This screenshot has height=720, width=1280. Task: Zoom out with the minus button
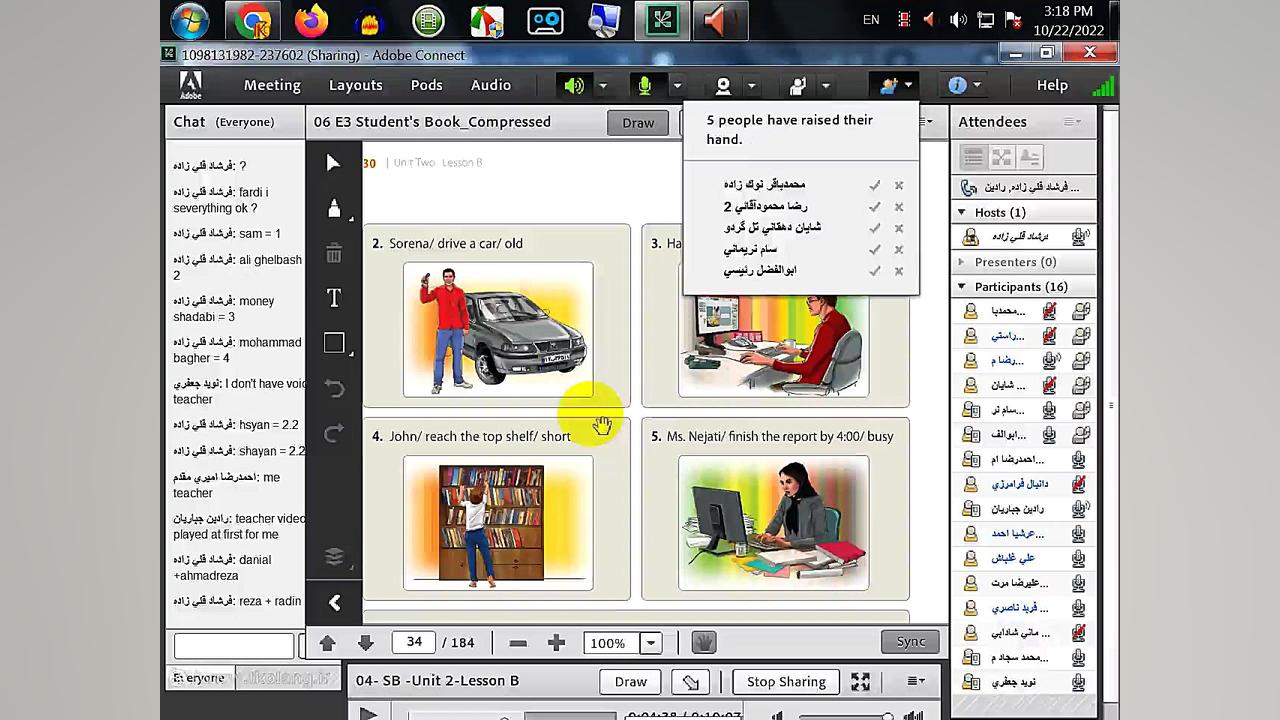tap(518, 643)
